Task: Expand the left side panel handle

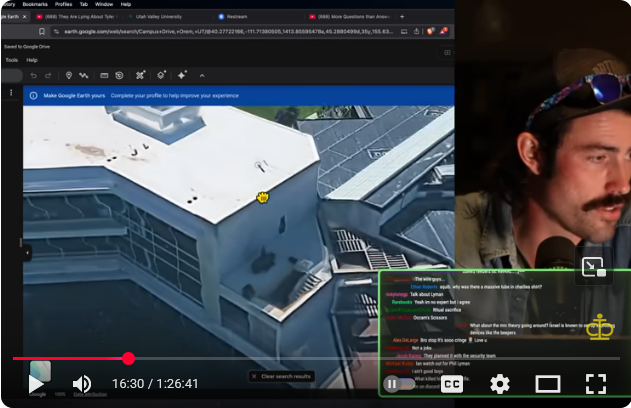Action: coord(27,254)
